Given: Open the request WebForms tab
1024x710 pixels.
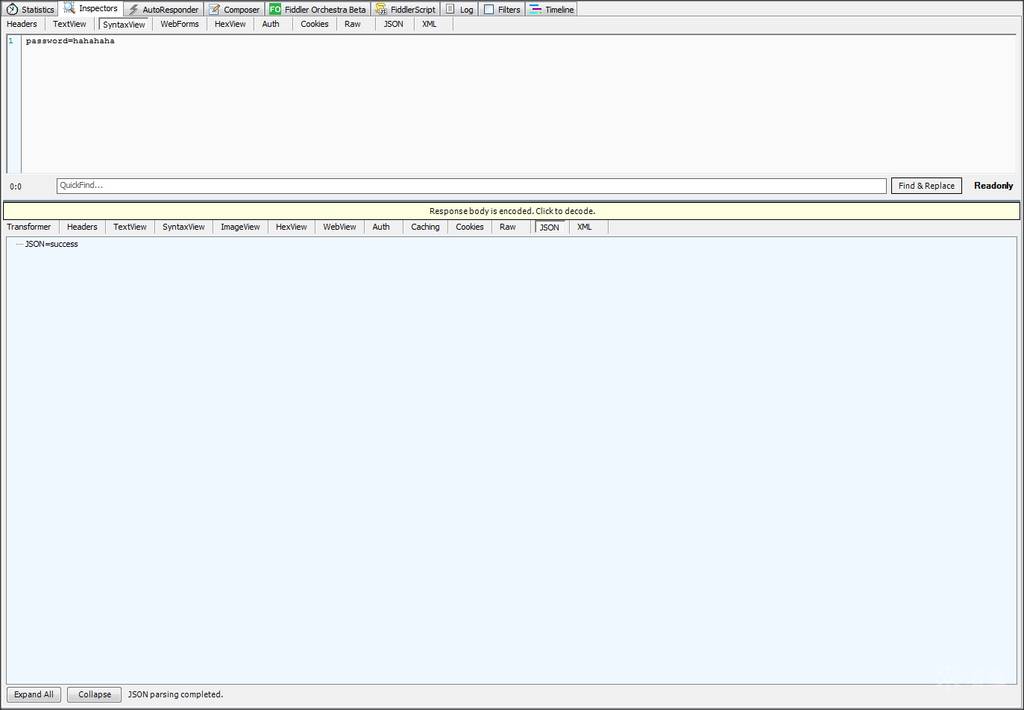Looking at the screenshot, I should (x=180, y=24).
